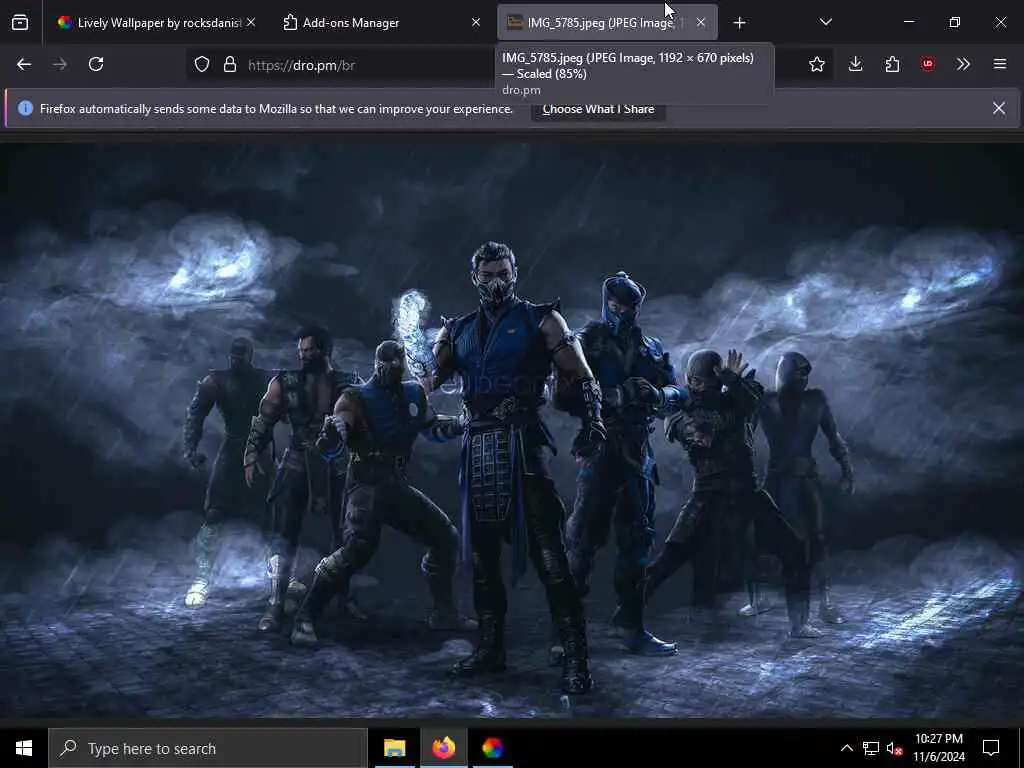Reload the current page
Viewport: 1024px width, 768px height.
tap(96, 64)
